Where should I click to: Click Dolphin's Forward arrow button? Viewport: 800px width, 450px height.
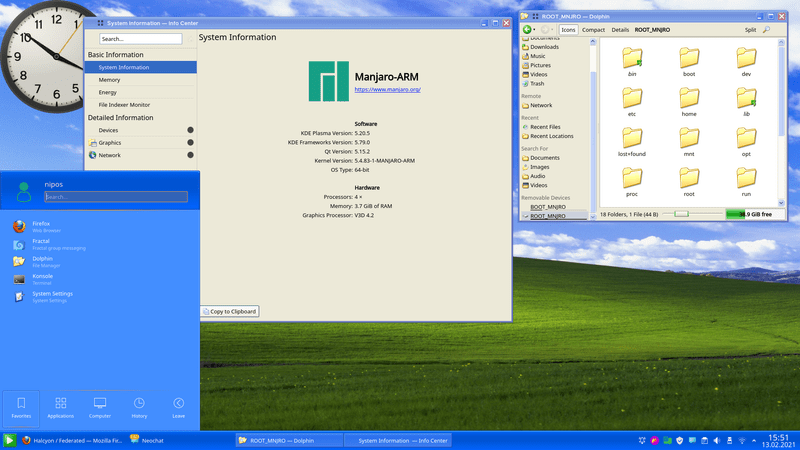click(x=544, y=30)
